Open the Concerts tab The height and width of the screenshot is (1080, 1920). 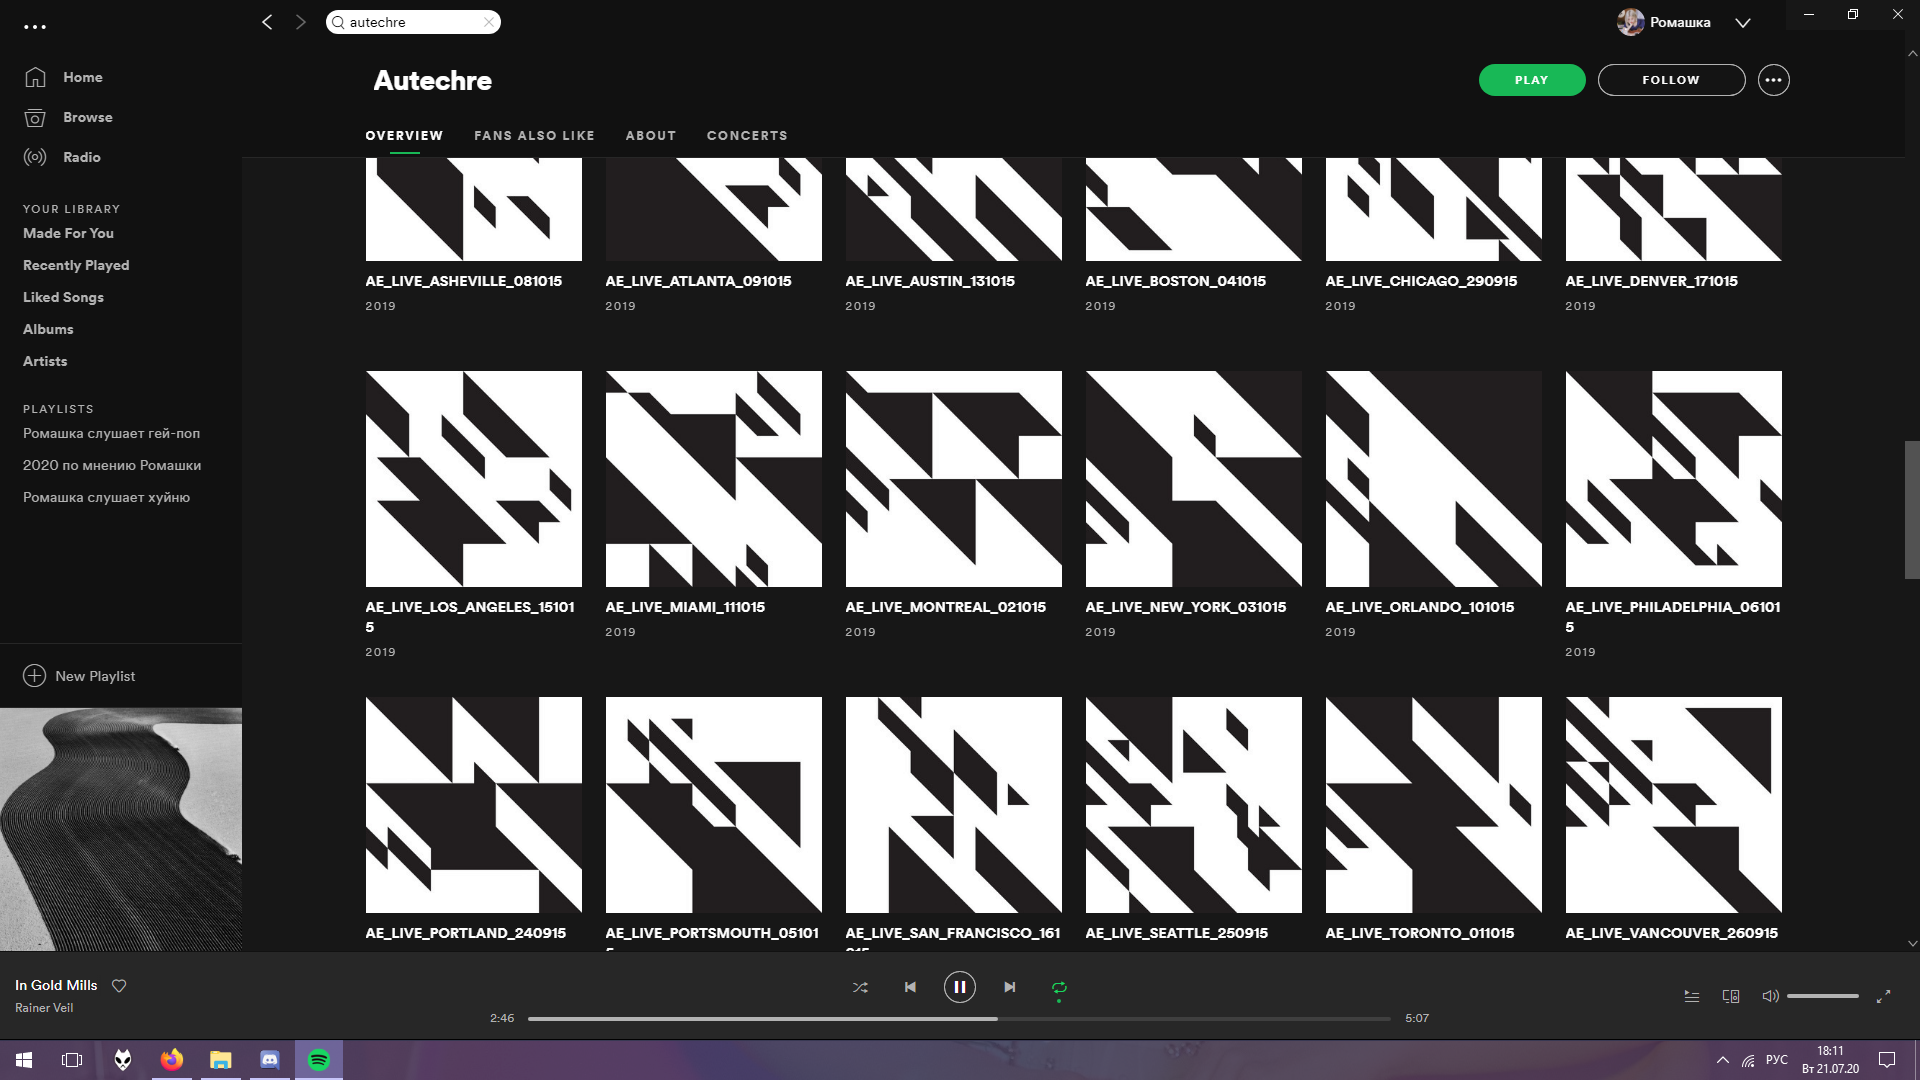[x=747, y=135]
